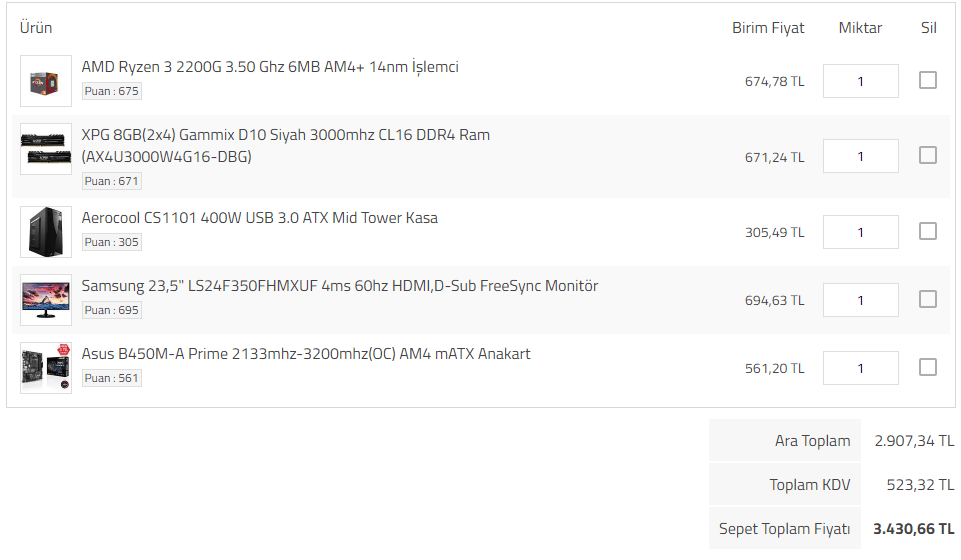Select the quantity field for Samsung monitor
This screenshot has height=560, width=961.
coord(860,300)
